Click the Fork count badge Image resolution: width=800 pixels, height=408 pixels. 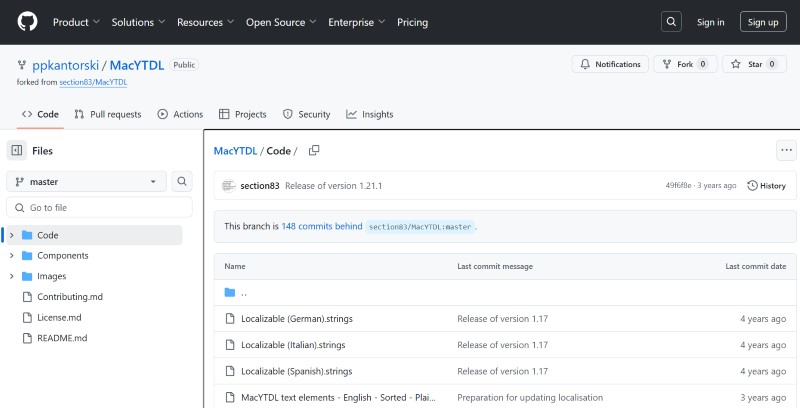coord(703,64)
